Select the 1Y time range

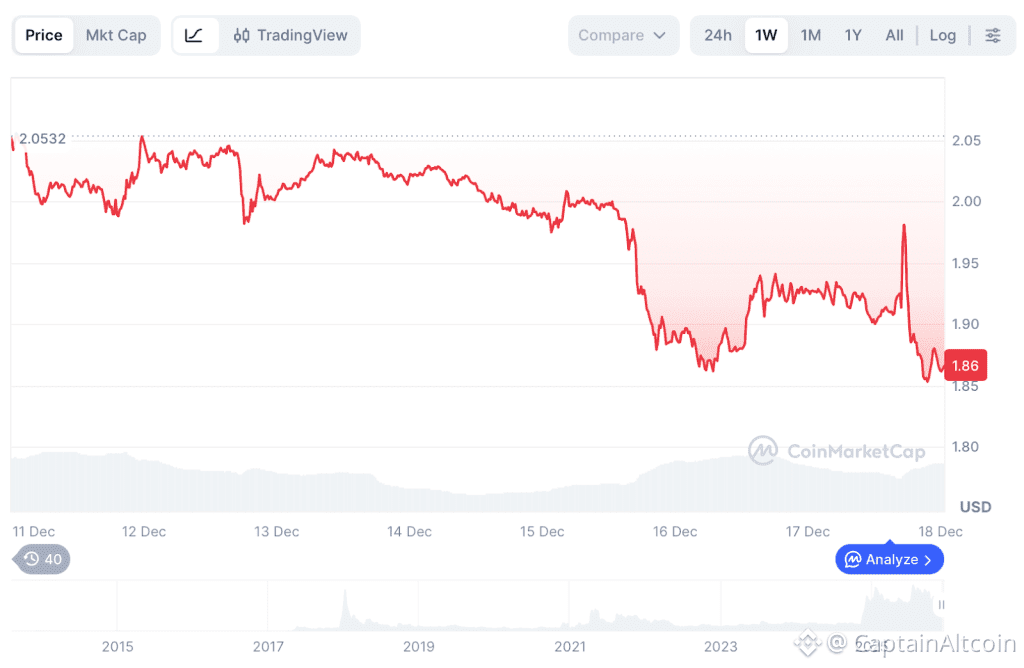click(852, 35)
